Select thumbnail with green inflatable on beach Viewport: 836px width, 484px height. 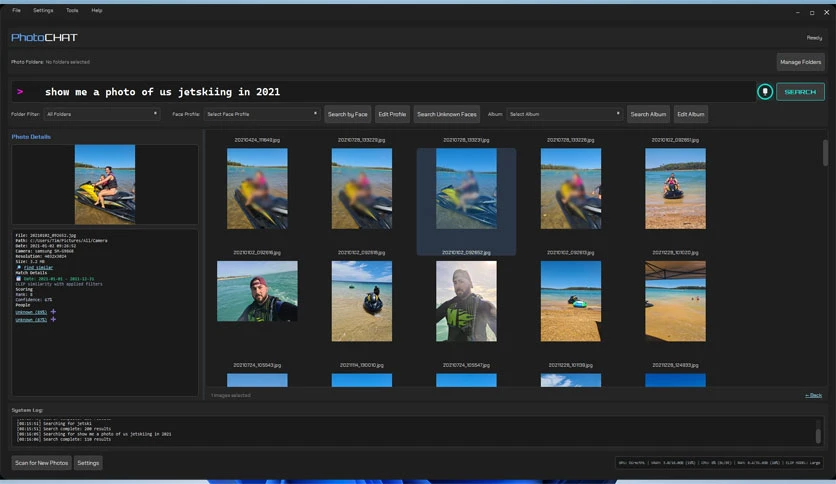570,301
